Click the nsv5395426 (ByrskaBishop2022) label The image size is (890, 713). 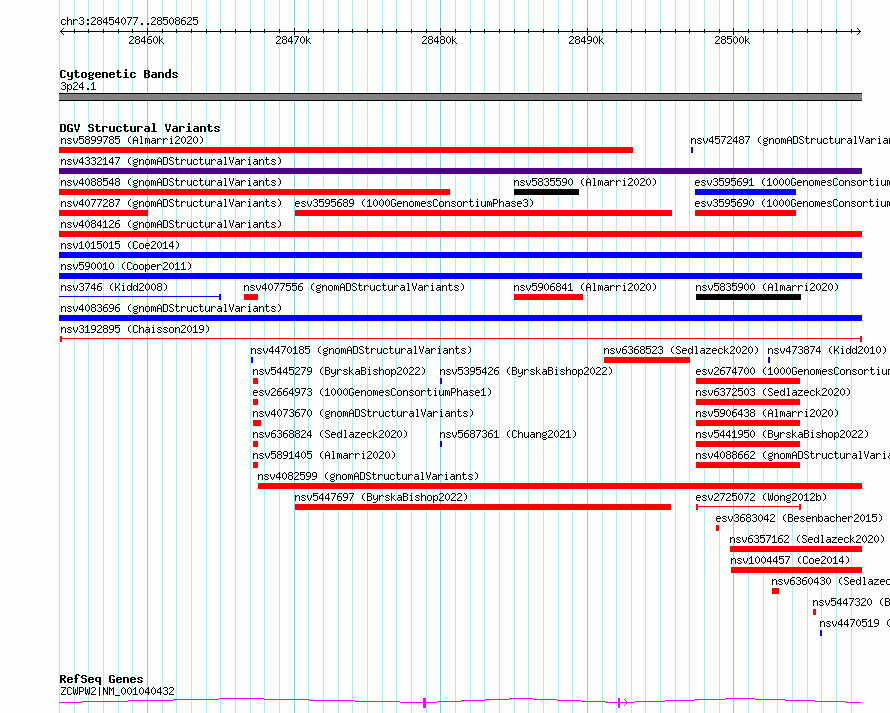526,371
